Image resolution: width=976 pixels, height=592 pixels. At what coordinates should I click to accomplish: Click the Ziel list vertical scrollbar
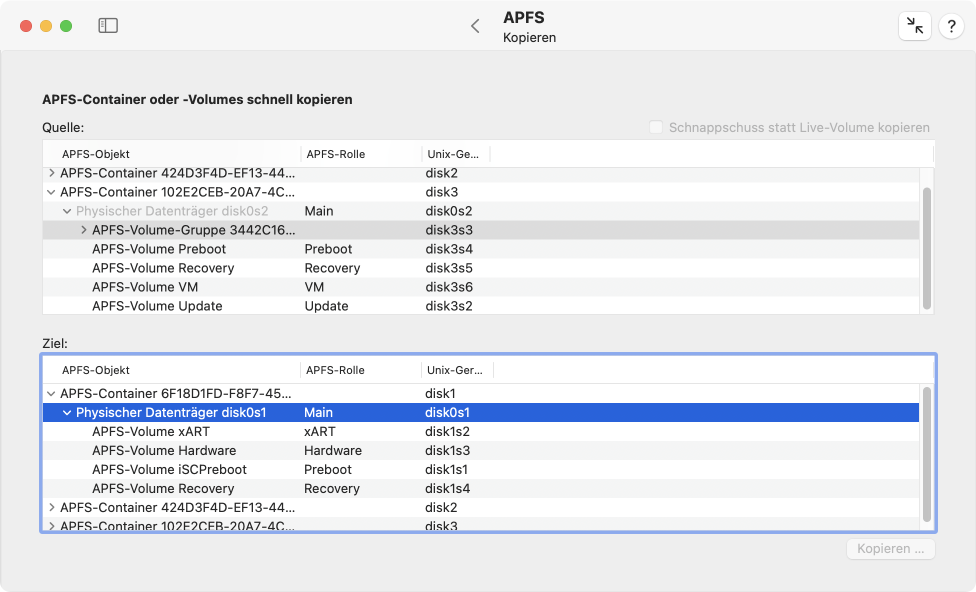tap(927, 454)
